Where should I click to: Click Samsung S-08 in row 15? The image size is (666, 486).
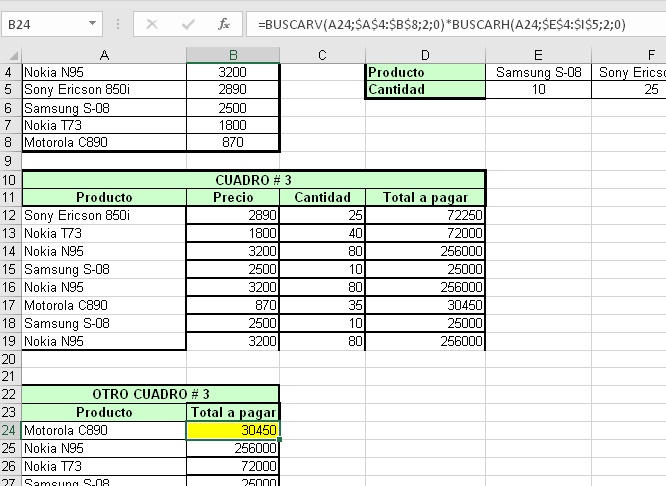104,269
